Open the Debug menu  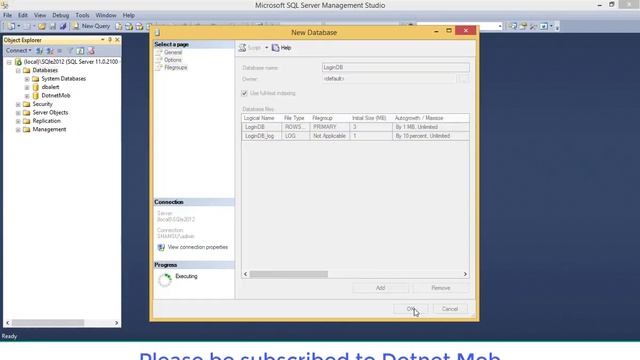point(60,15)
